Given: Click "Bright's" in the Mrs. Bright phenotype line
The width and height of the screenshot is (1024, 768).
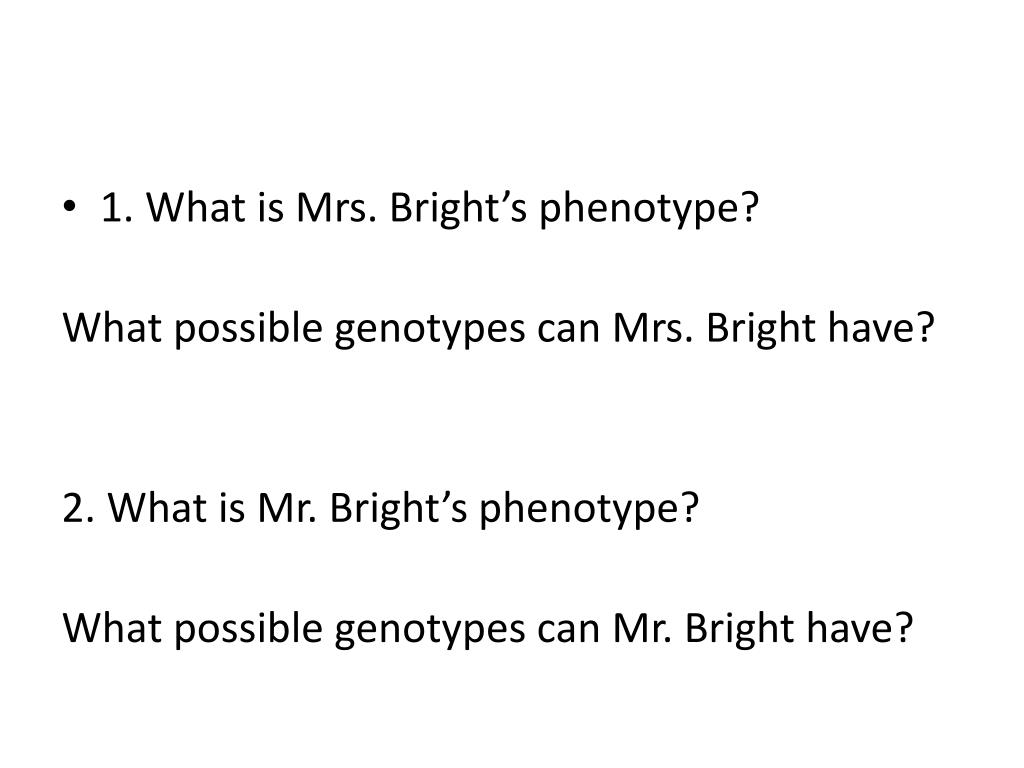Looking at the screenshot, I should 458,209.
